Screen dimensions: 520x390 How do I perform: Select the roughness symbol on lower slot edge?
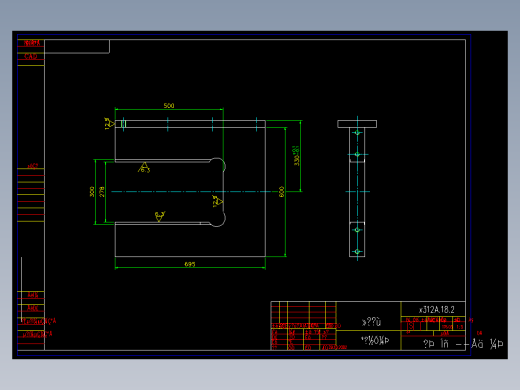pyautogui.click(x=160, y=216)
